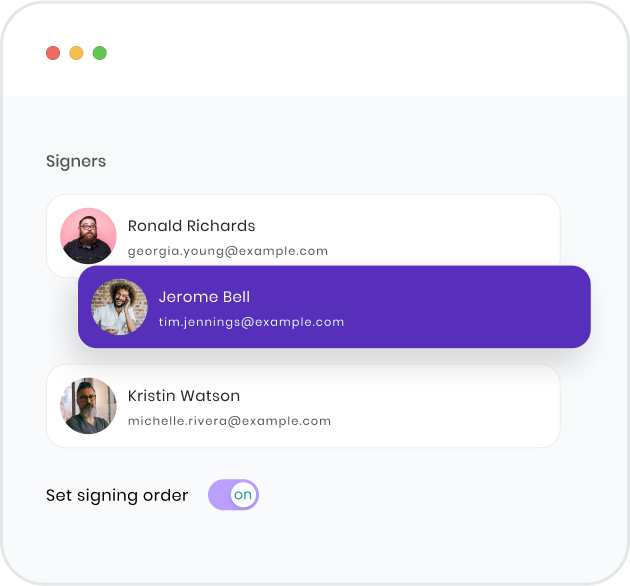Screen dimensions: 630x586
Task: Click email georgia.young@example.com
Action: (x=228, y=251)
